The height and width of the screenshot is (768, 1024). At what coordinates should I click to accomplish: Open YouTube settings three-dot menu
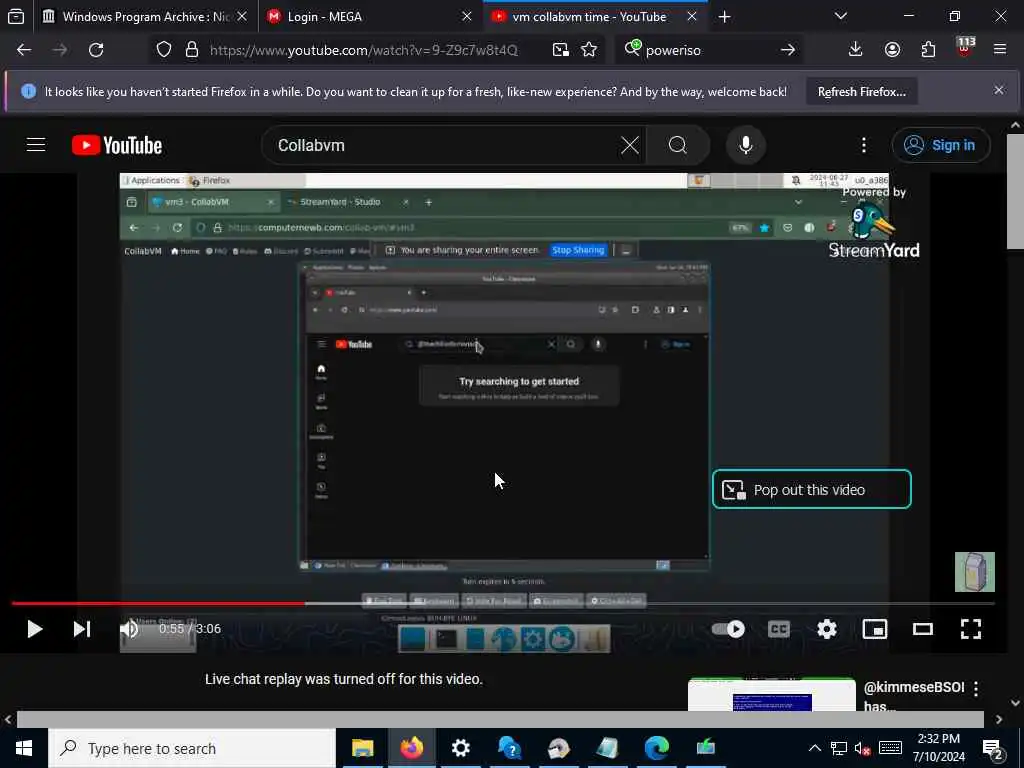click(863, 145)
